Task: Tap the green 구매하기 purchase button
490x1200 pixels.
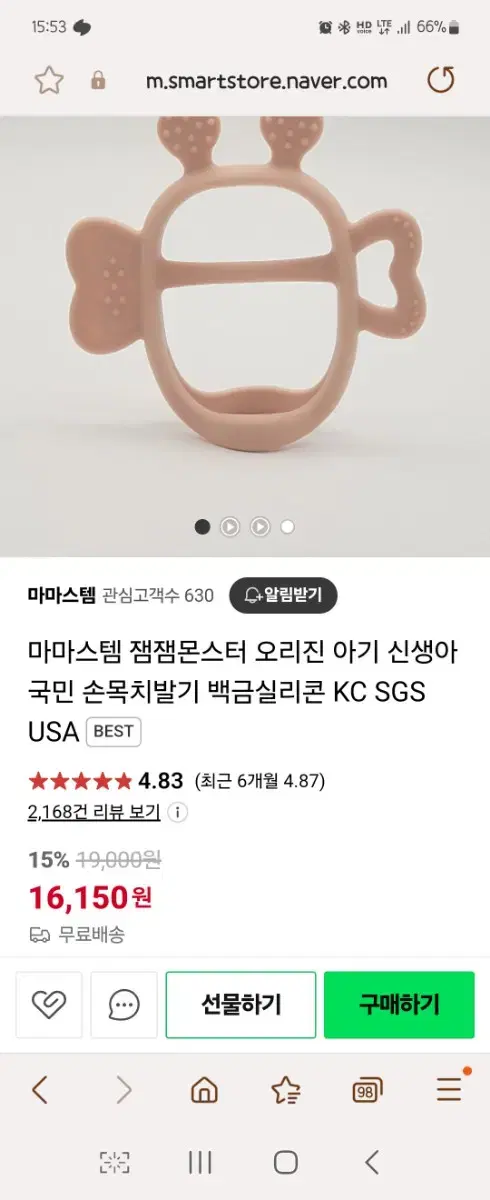Action: coord(399,1004)
